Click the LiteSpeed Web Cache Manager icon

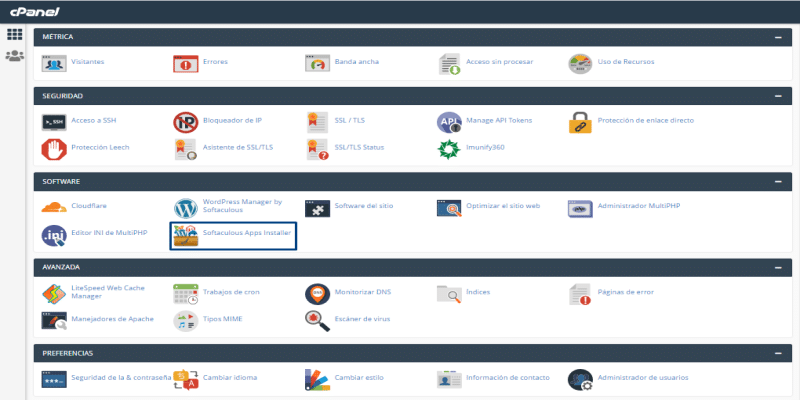tap(54, 294)
